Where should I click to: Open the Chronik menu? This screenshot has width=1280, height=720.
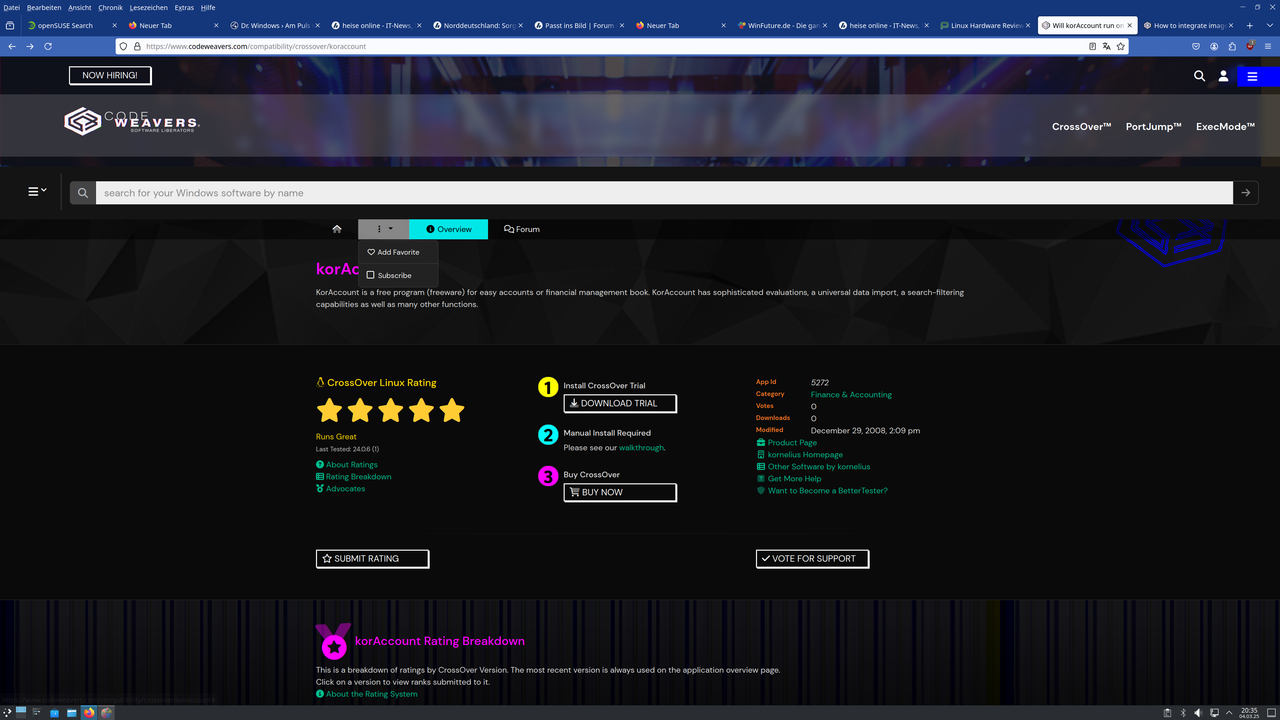(110, 7)
